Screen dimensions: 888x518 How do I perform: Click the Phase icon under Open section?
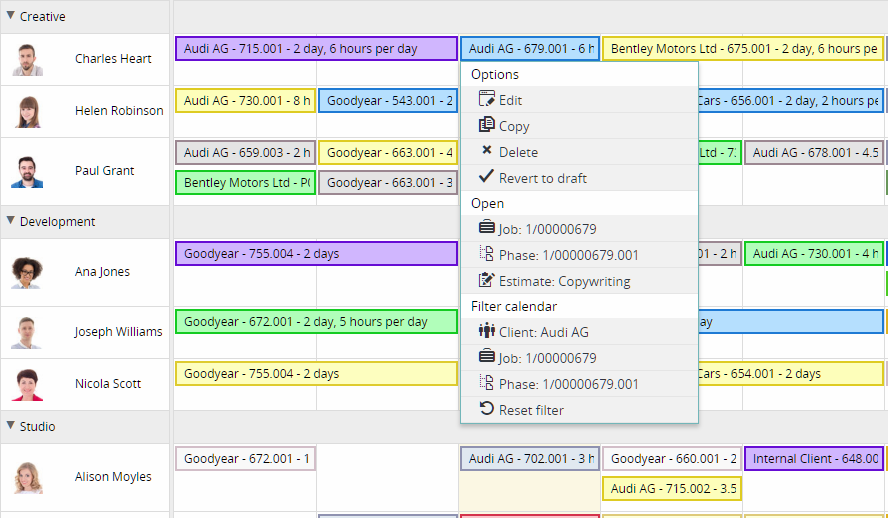pos(486,253)
